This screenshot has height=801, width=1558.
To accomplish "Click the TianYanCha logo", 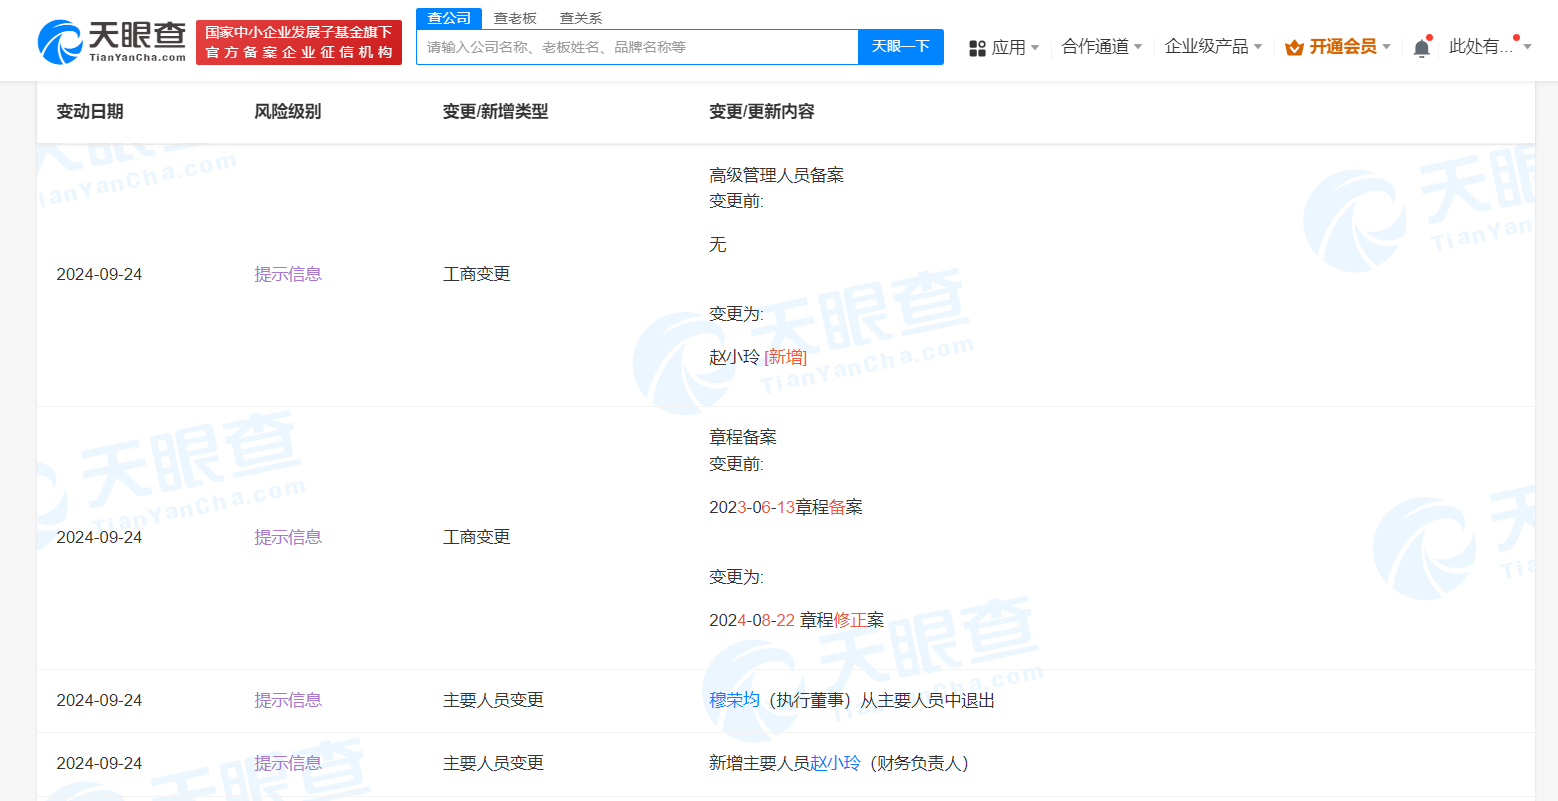I will point(112,42).
